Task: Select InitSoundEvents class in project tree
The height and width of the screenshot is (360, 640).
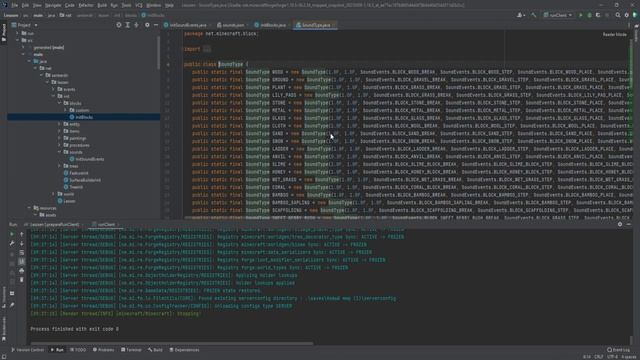Action: point(87,159)
